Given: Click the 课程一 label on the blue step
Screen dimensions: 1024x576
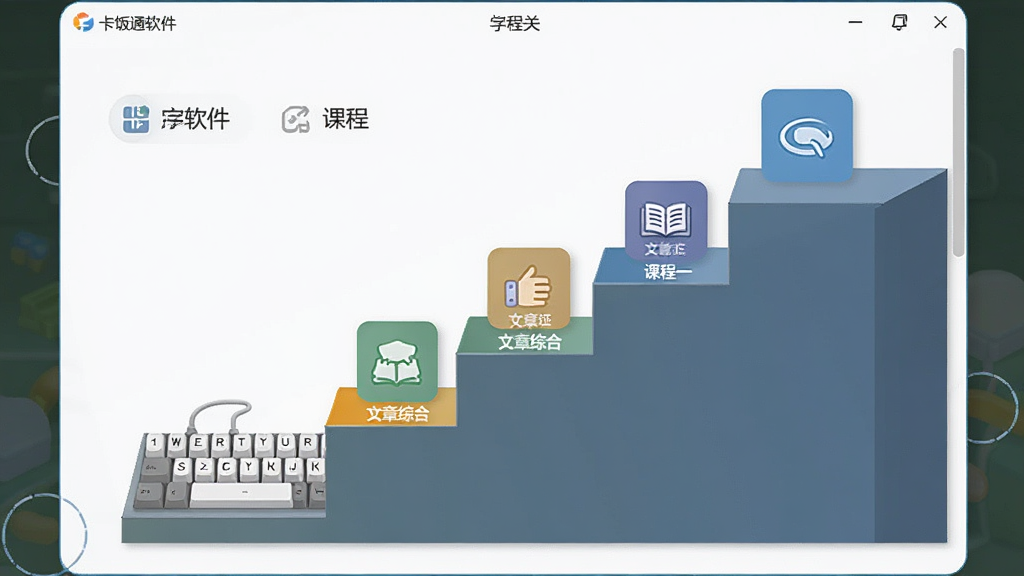Looking at the screenshot, I should click(667, 272).
